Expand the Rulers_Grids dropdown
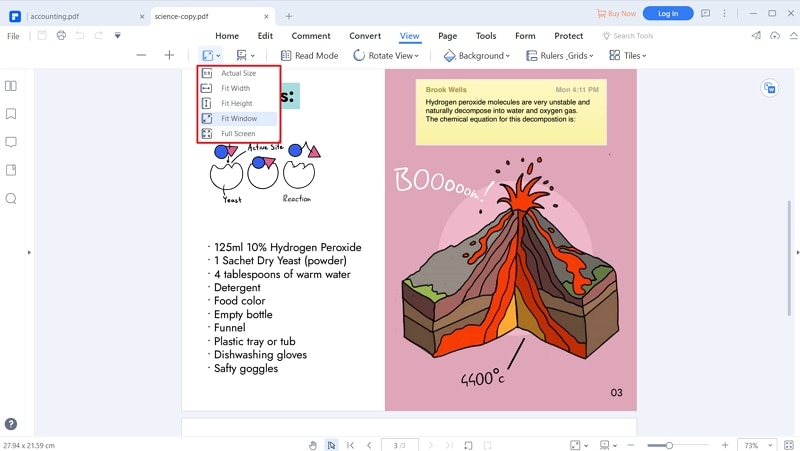This screenshot has height=451, width=800. 560,56
